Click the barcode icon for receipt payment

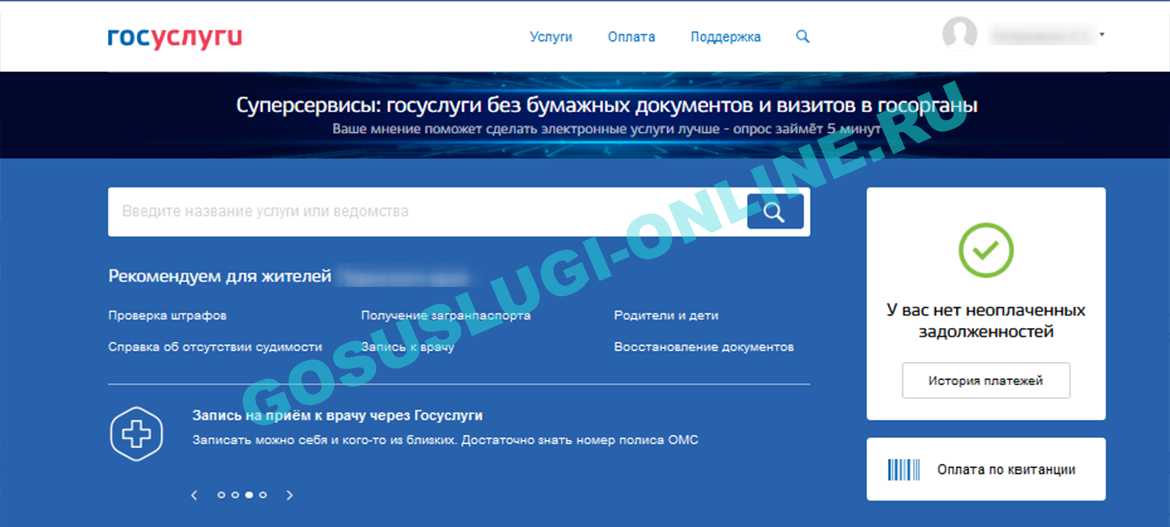(x=904, y=470)
